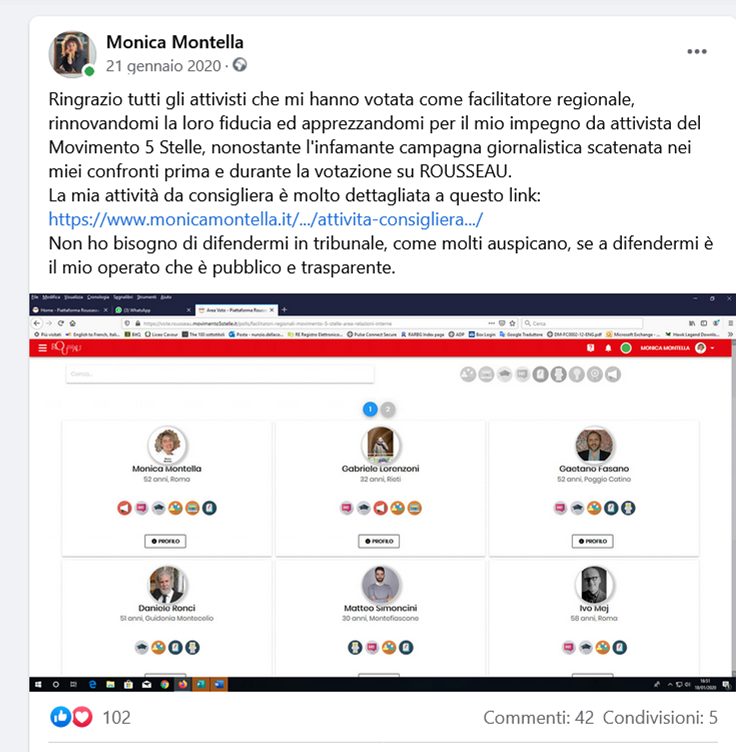
Task: Click the megaphone filter icon above candidates
Action: (x=613, y=375)
